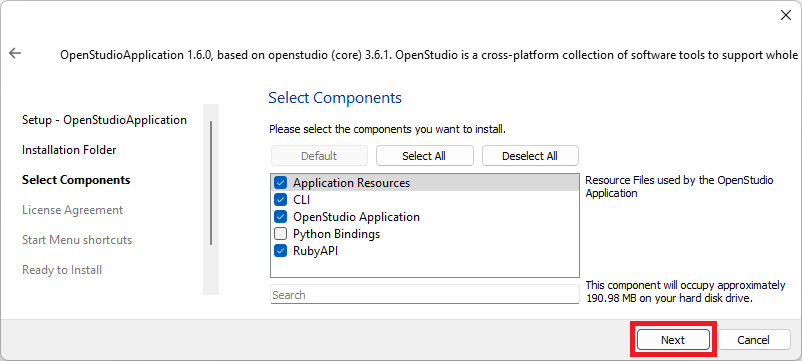This screenshot has width=802, height=361.
Task: Proceed with the Next button
Action: pos(673,340)
